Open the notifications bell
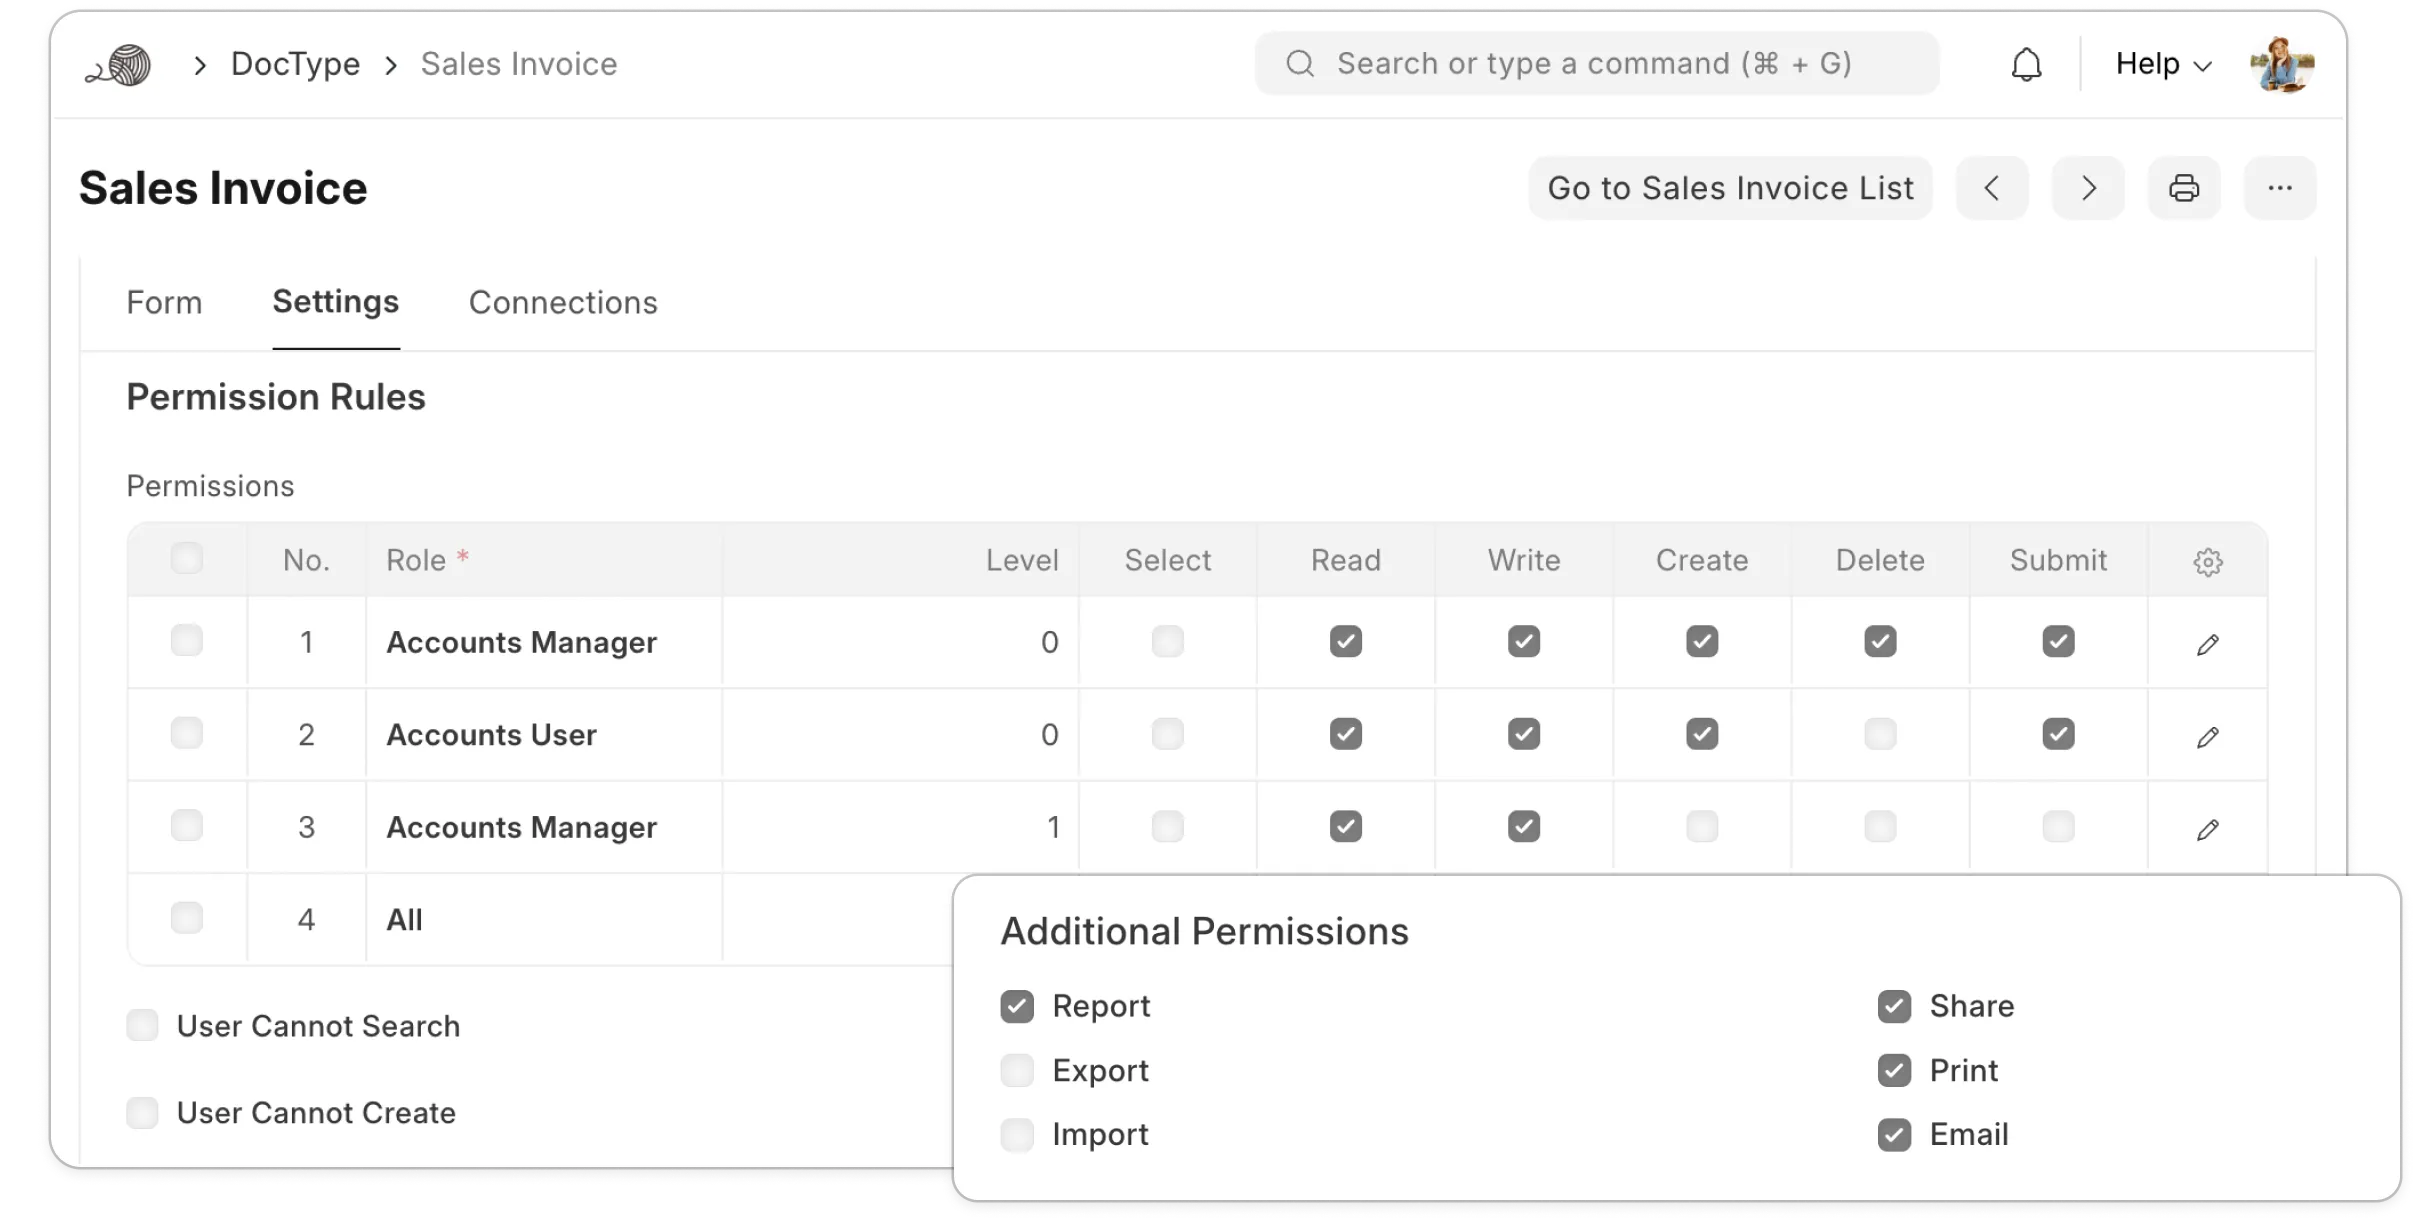Image resolution: width=2416 pixels, height=1220 pixels. coord(2026,65)
